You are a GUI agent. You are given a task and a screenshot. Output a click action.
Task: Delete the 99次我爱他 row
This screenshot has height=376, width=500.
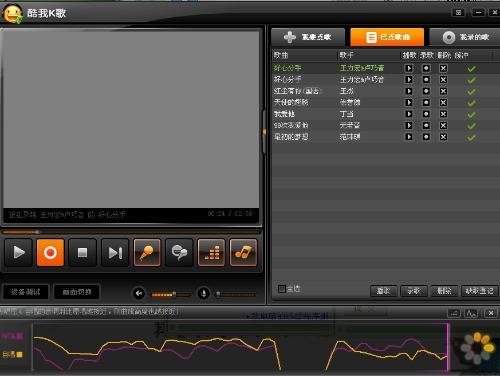click(443, 125)
